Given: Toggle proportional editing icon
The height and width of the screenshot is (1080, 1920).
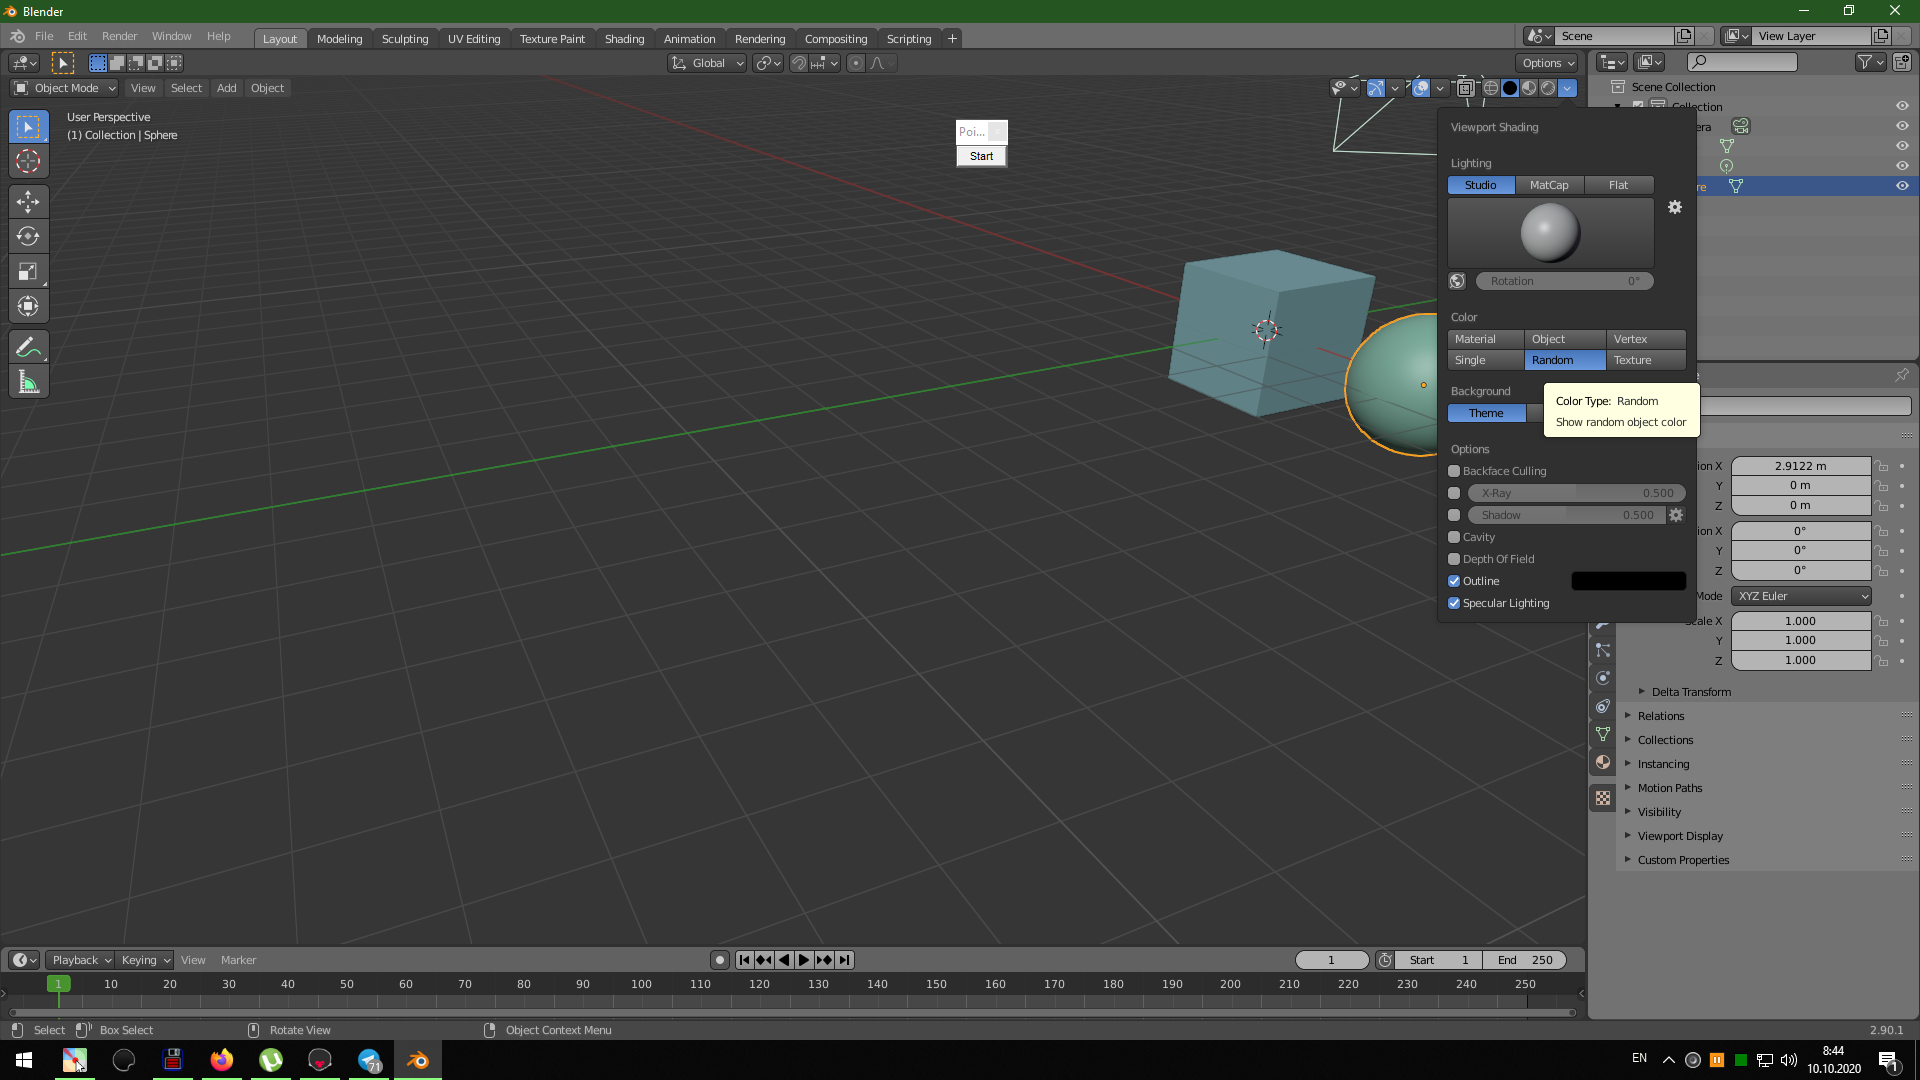Looking at the screenshot, I should point(855,63).
